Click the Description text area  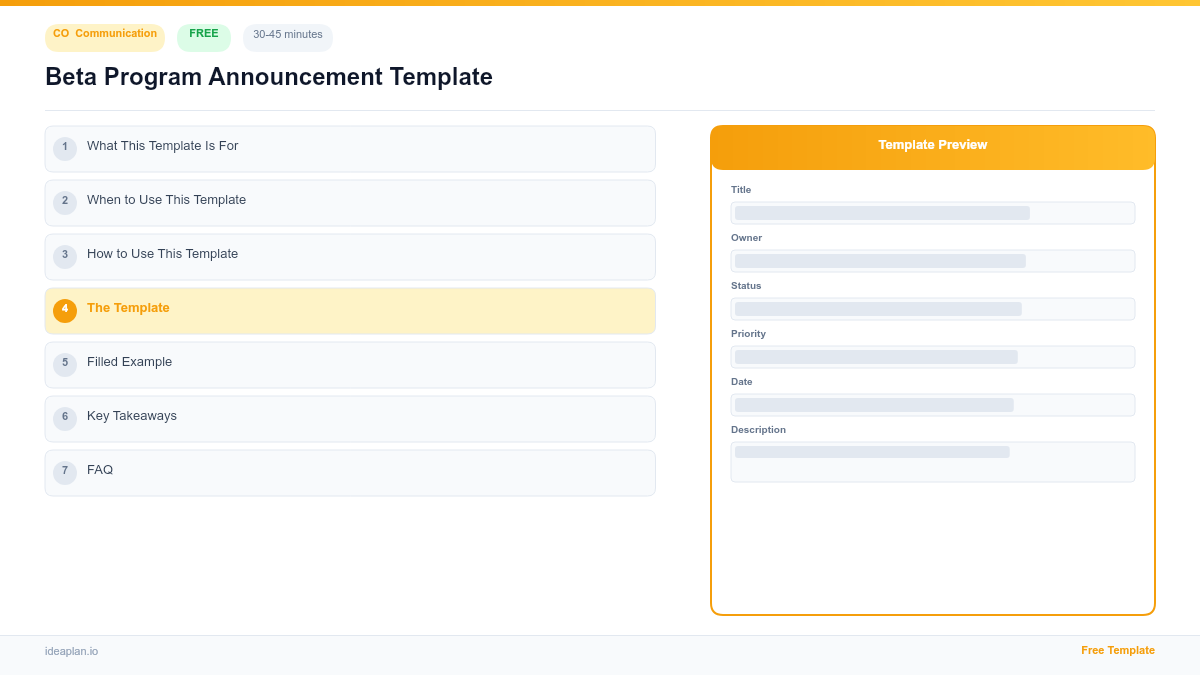click(x=933, y=462)
